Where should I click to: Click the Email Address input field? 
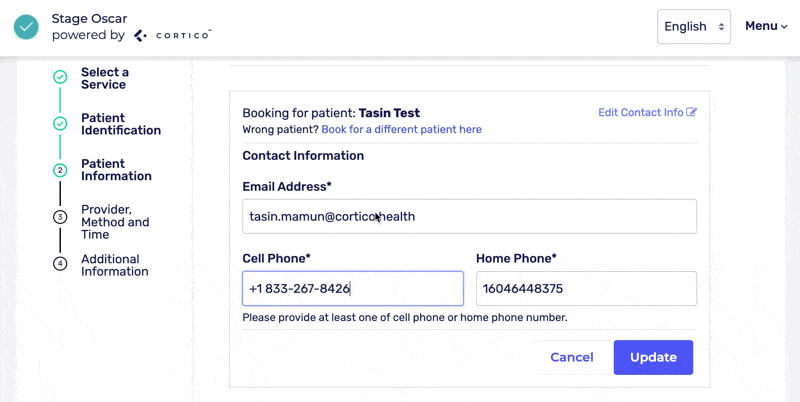coord(469,216)
